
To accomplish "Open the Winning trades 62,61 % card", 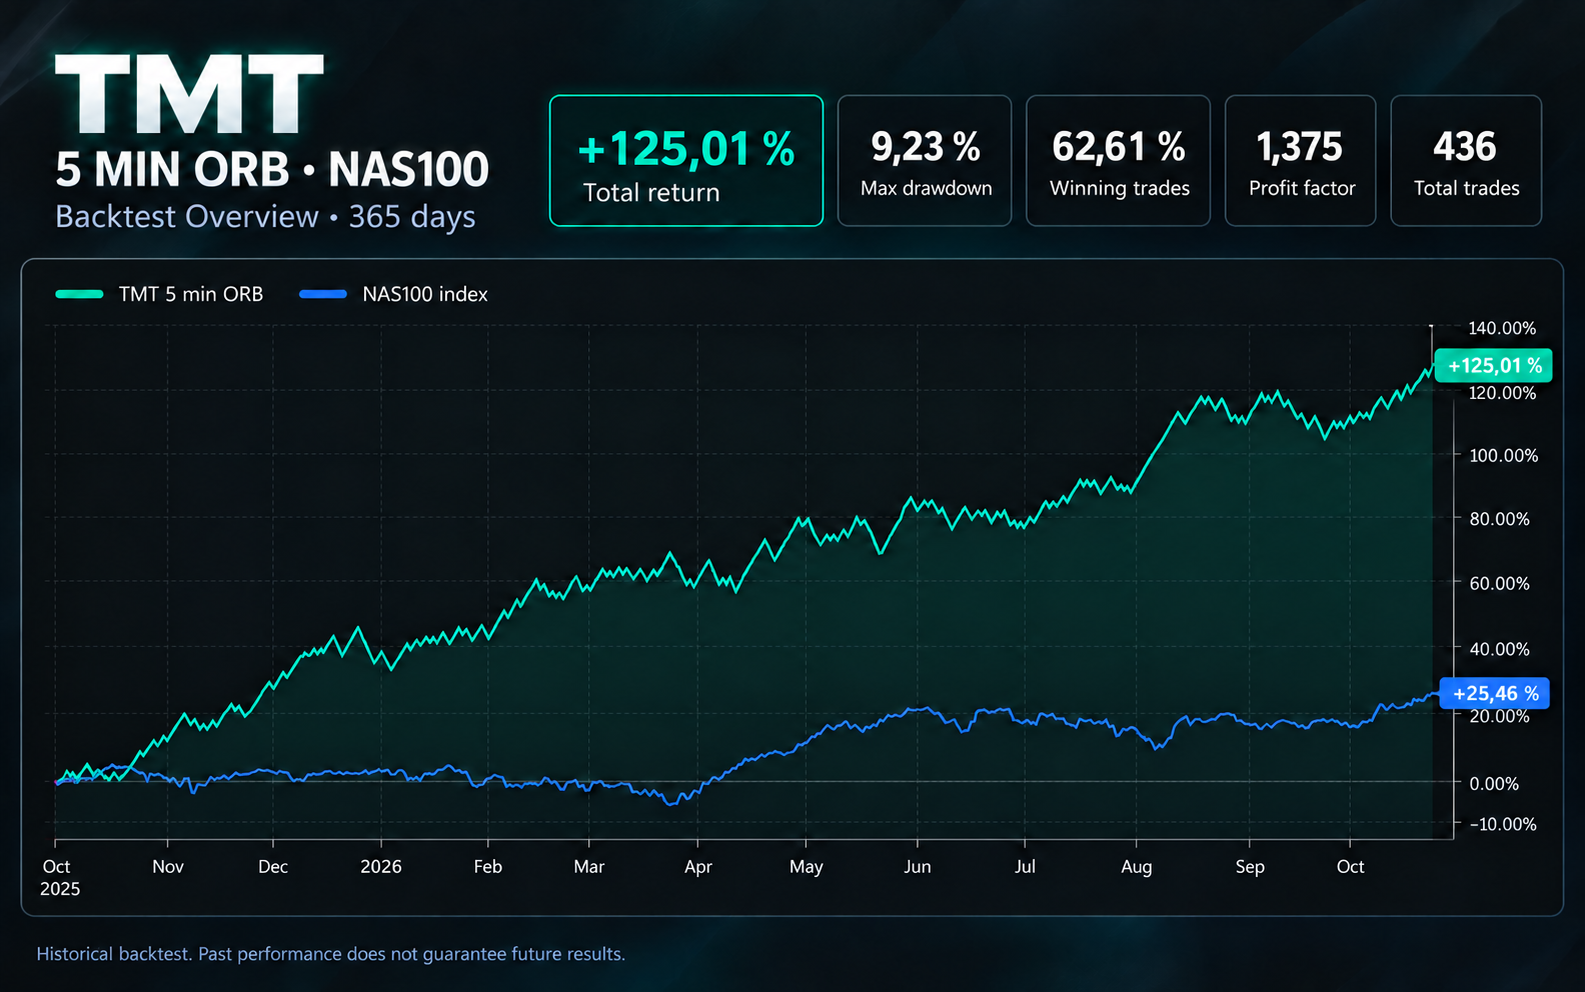I will (1118, 161).
